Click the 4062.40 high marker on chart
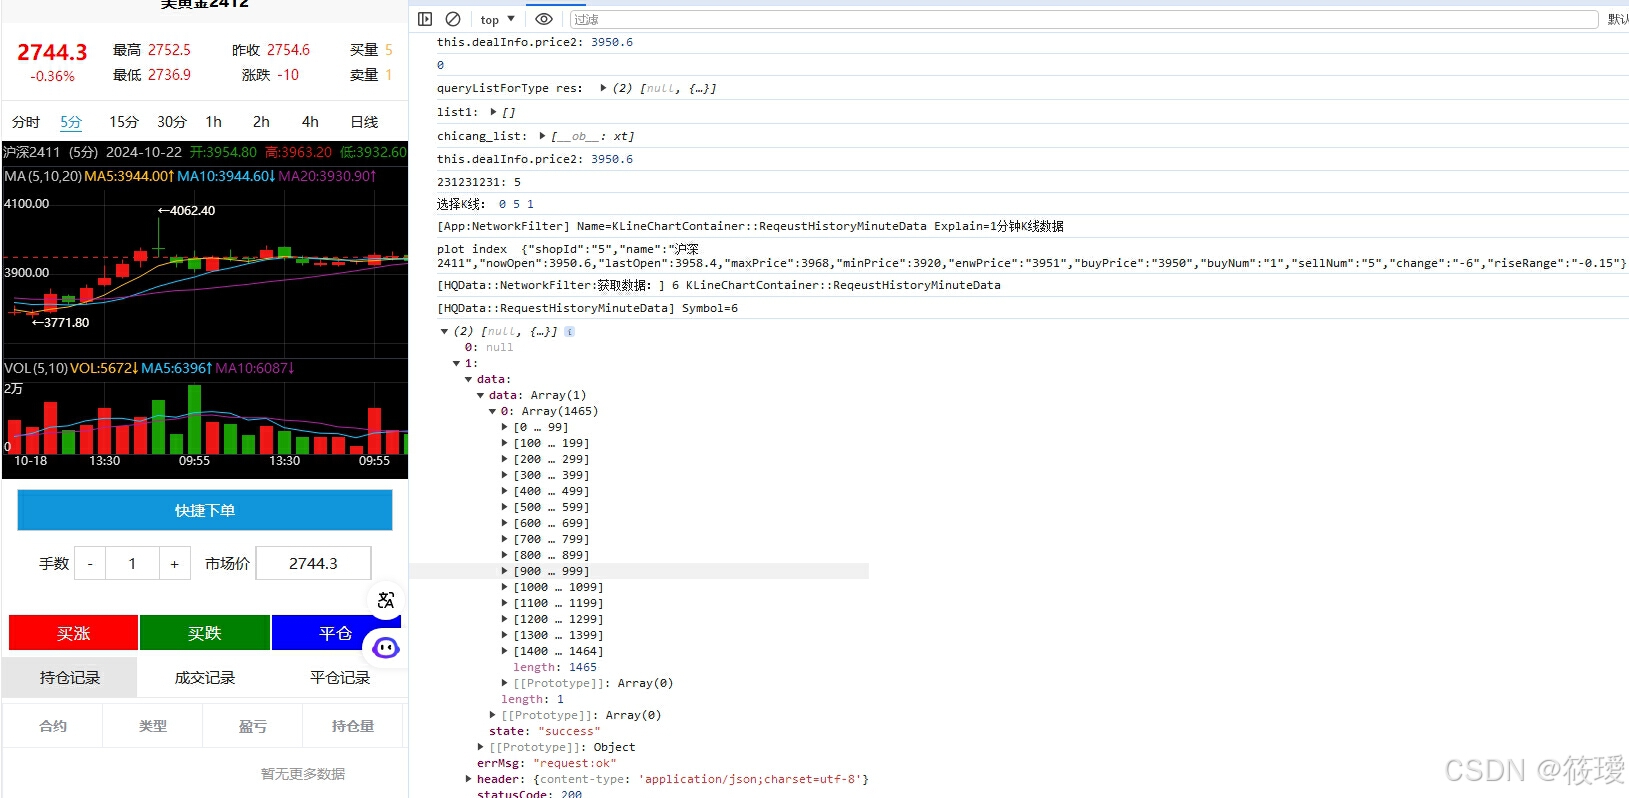The width and height of the screenshot is (1629, 798). (x=186, y=211)
